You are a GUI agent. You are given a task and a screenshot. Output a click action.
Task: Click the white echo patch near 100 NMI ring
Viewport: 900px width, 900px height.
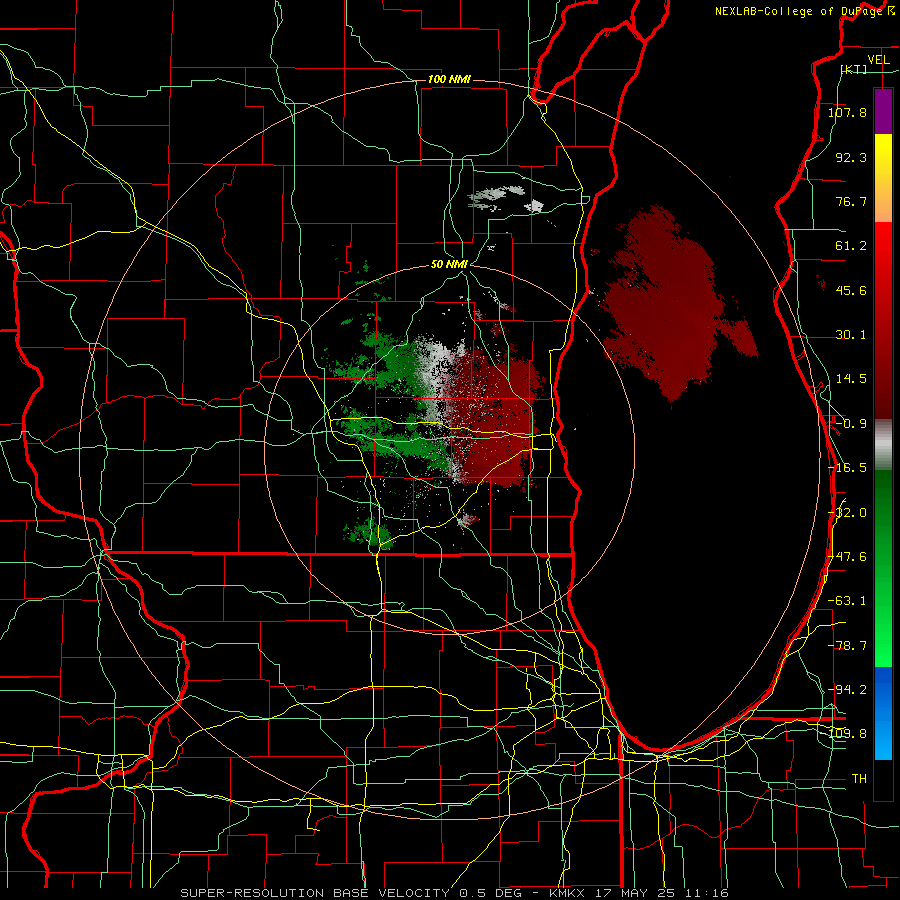point(506,199)
